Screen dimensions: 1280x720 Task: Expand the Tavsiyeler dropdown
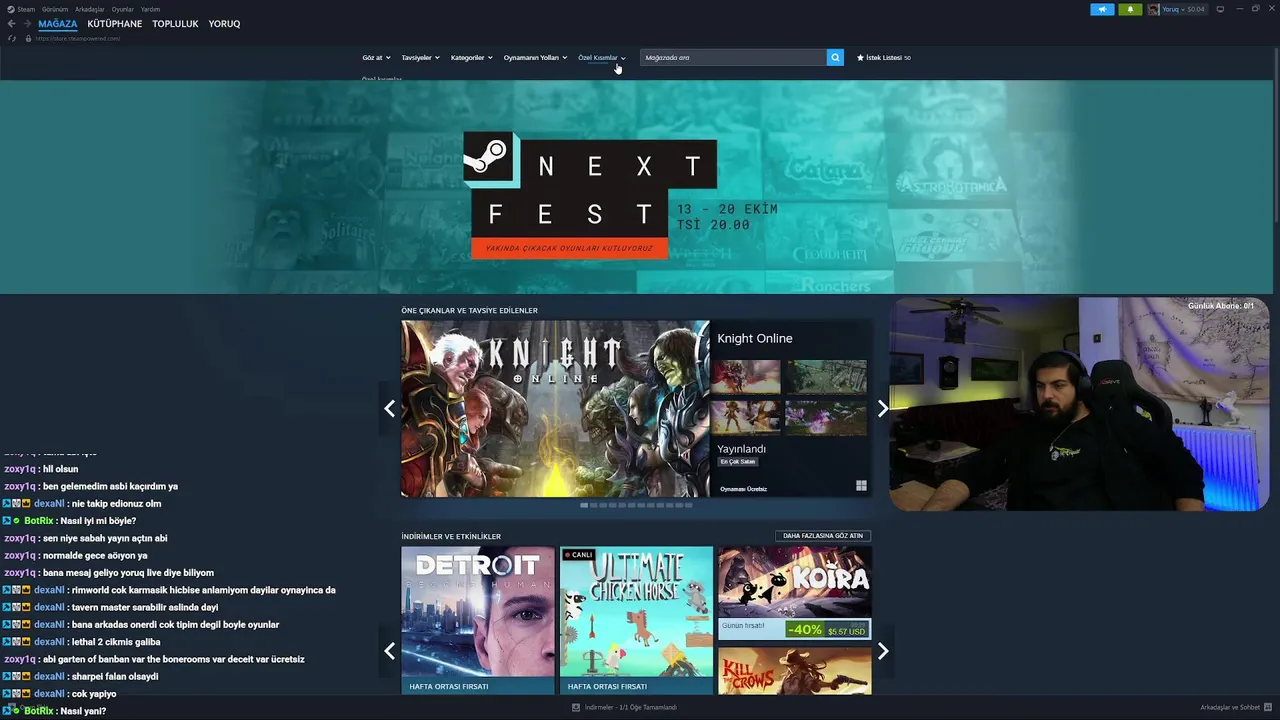(420, 58)
